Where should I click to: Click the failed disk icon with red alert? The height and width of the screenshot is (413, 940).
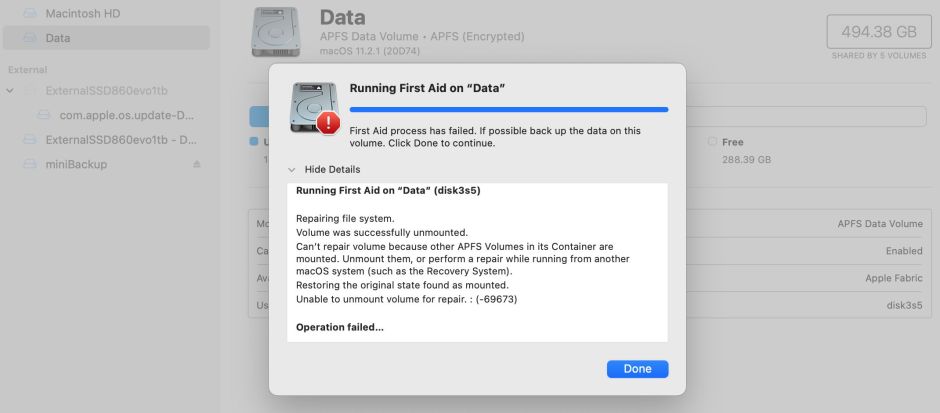pyautogui.click(x=314, y=107)
